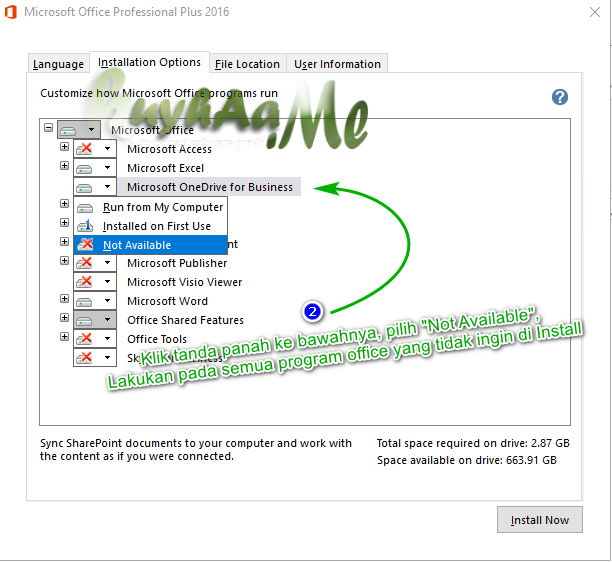Screen dimensions: 612x562
Task: Select the Office Tools tree item
Action: click(157, 339)
